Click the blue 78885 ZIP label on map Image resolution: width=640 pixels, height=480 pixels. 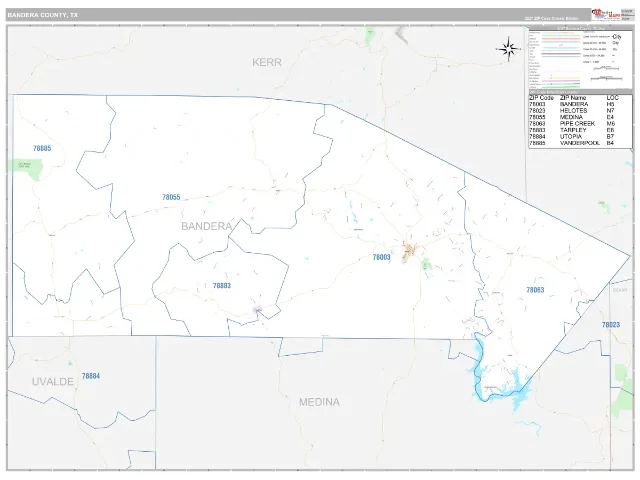click(42, 148)
